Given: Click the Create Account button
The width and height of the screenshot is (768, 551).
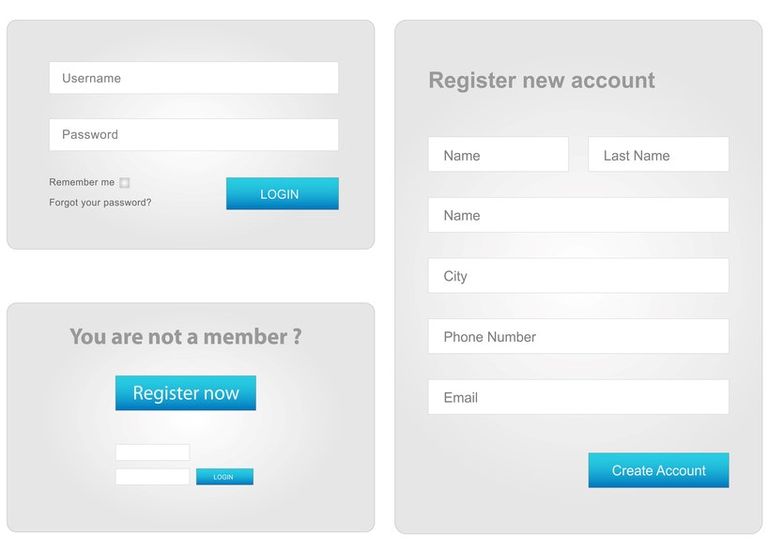Looking at the screenshot, I should tap(658, 470).
